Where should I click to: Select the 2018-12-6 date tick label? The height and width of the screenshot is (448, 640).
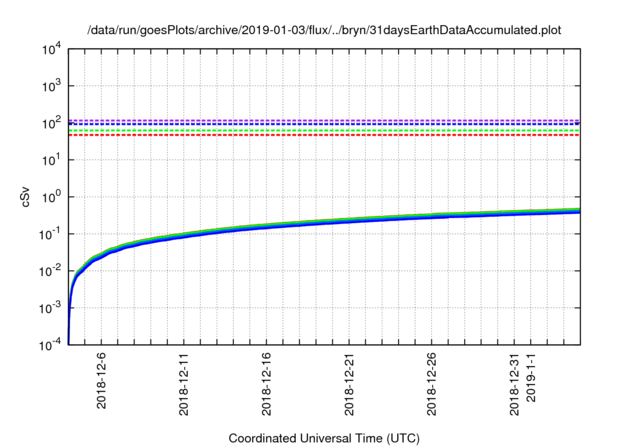click(101, 381)
